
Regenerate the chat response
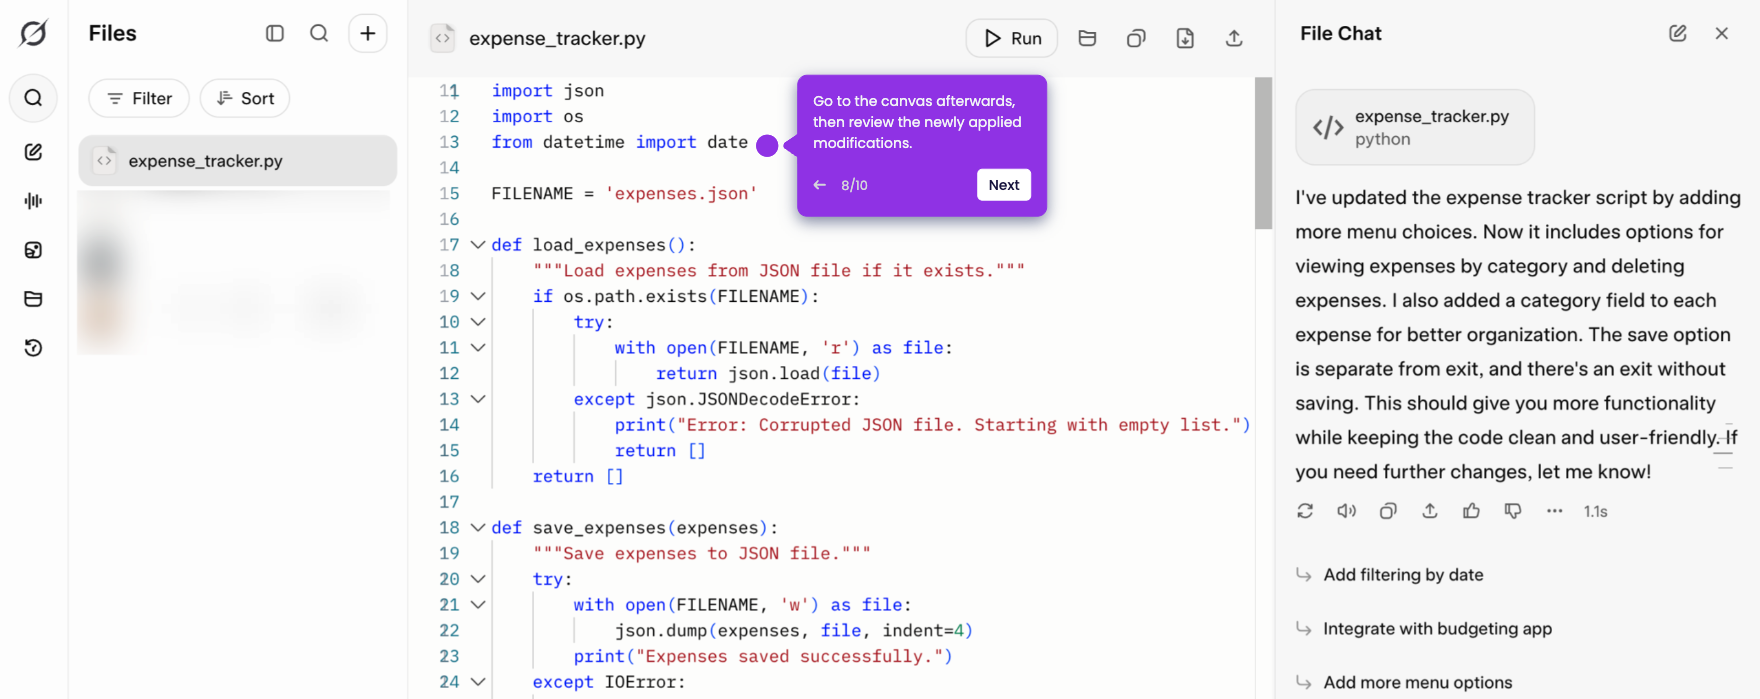coord(1305,511)
